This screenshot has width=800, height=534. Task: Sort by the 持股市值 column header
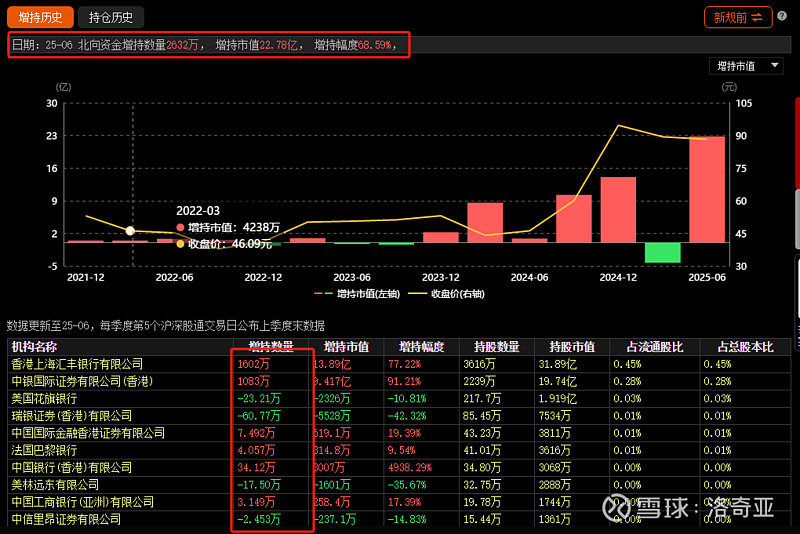(x=571, y=347)
